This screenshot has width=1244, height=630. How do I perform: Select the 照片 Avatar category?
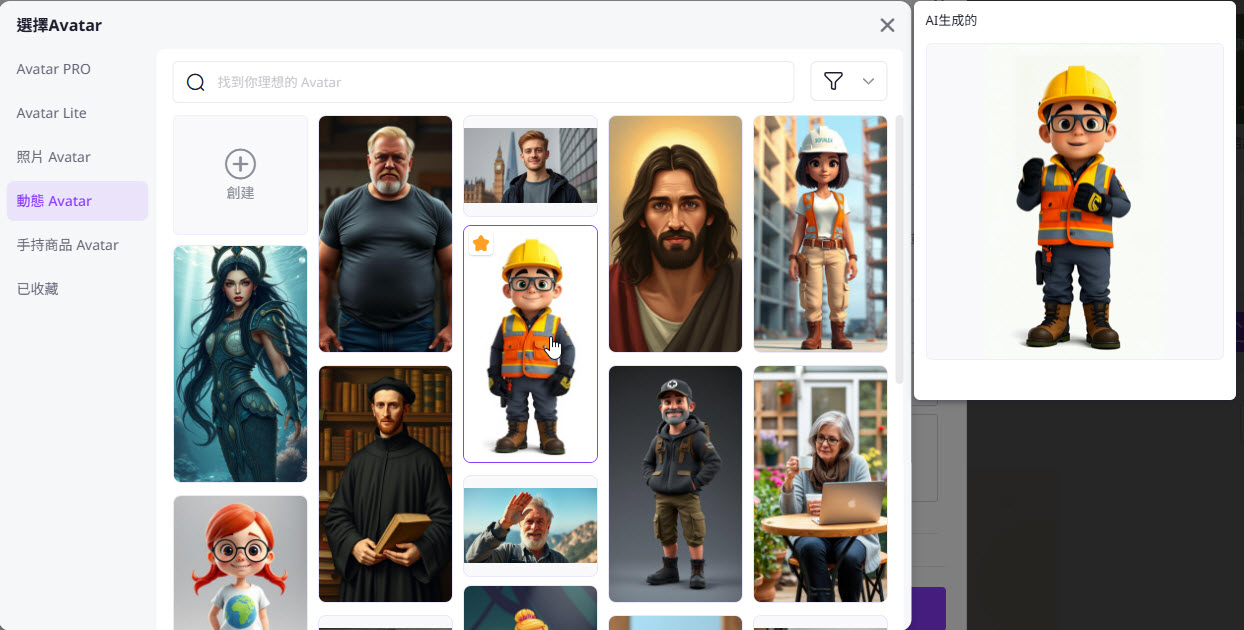point(54,157)
